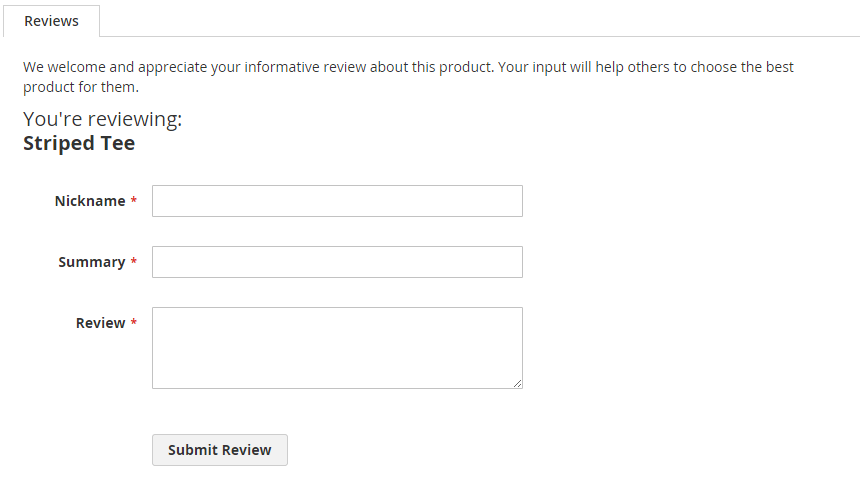866x493 pixels.
Task: Open the Reviews tab
Action: tap(51, 21)
